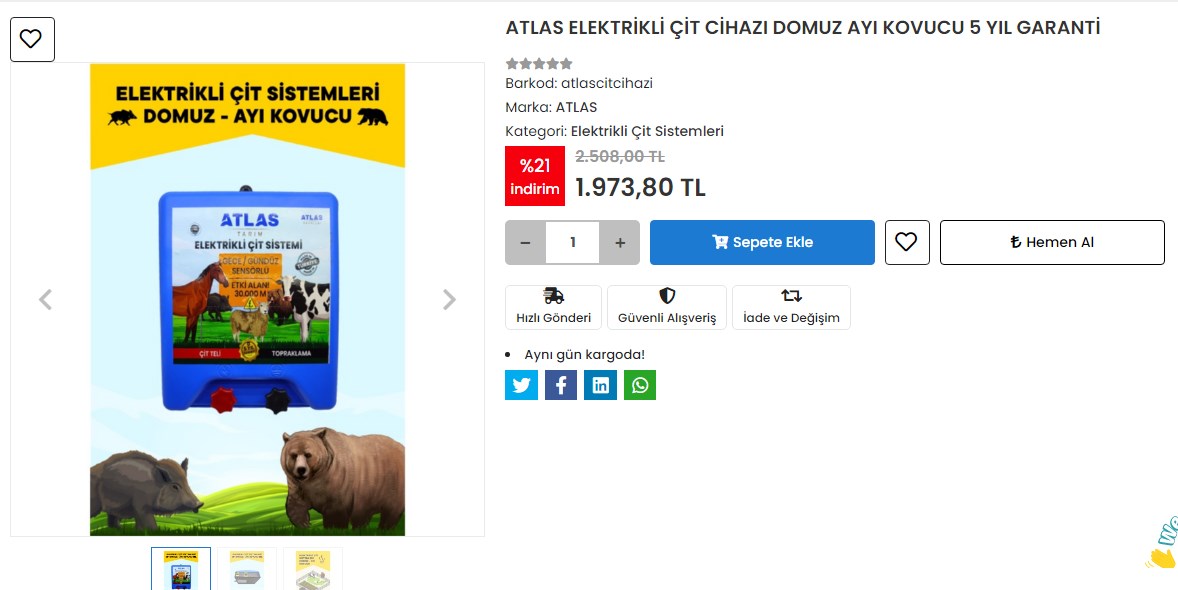Add product with Sepete Ekle button
The height and width of the screenshot is (590, 1178).
click(x=762, y=242)
